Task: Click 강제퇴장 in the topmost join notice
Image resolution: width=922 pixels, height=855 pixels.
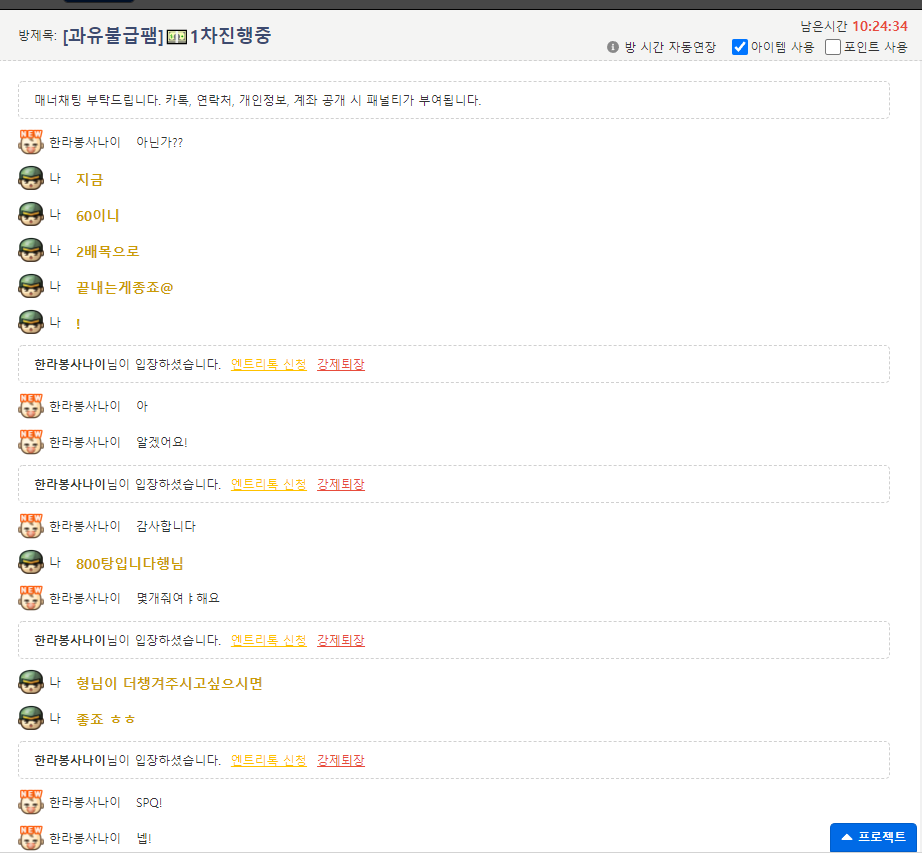Action: (341, 364)
